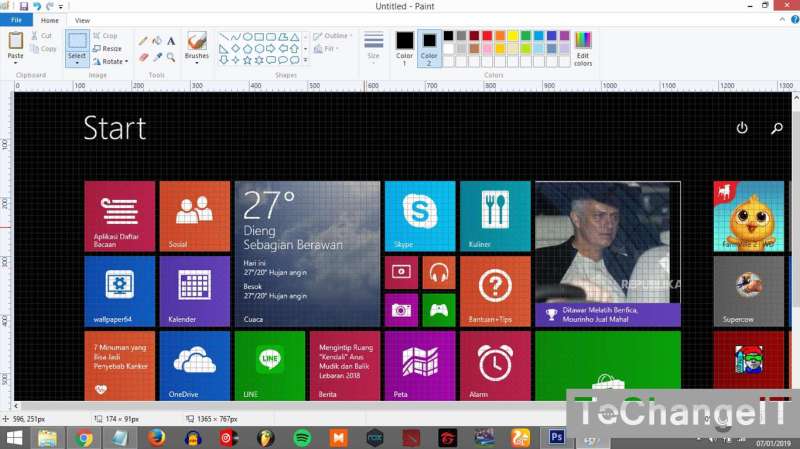Open the Select dropdown arrow
The width and height of the screenshot is (800, 449).
[x=77, y=63]
